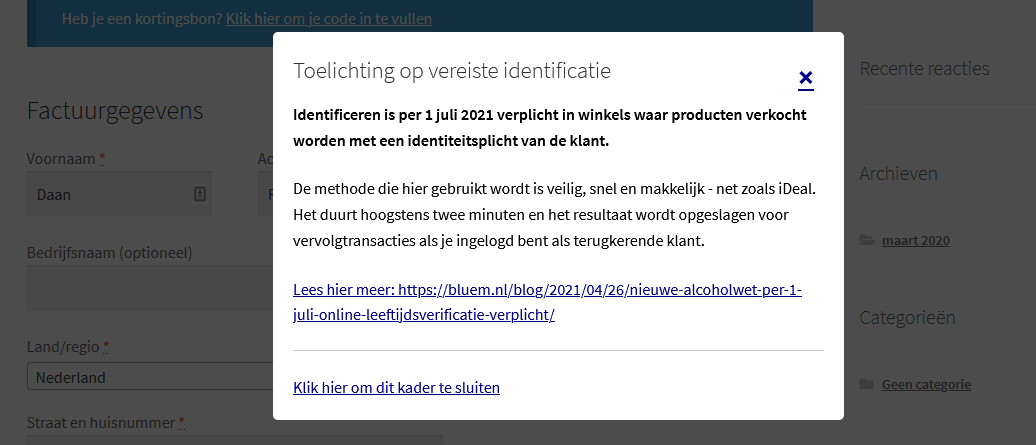Click the dialog title 'Toelichting op vereiste identificatie'

pos(452,70)
